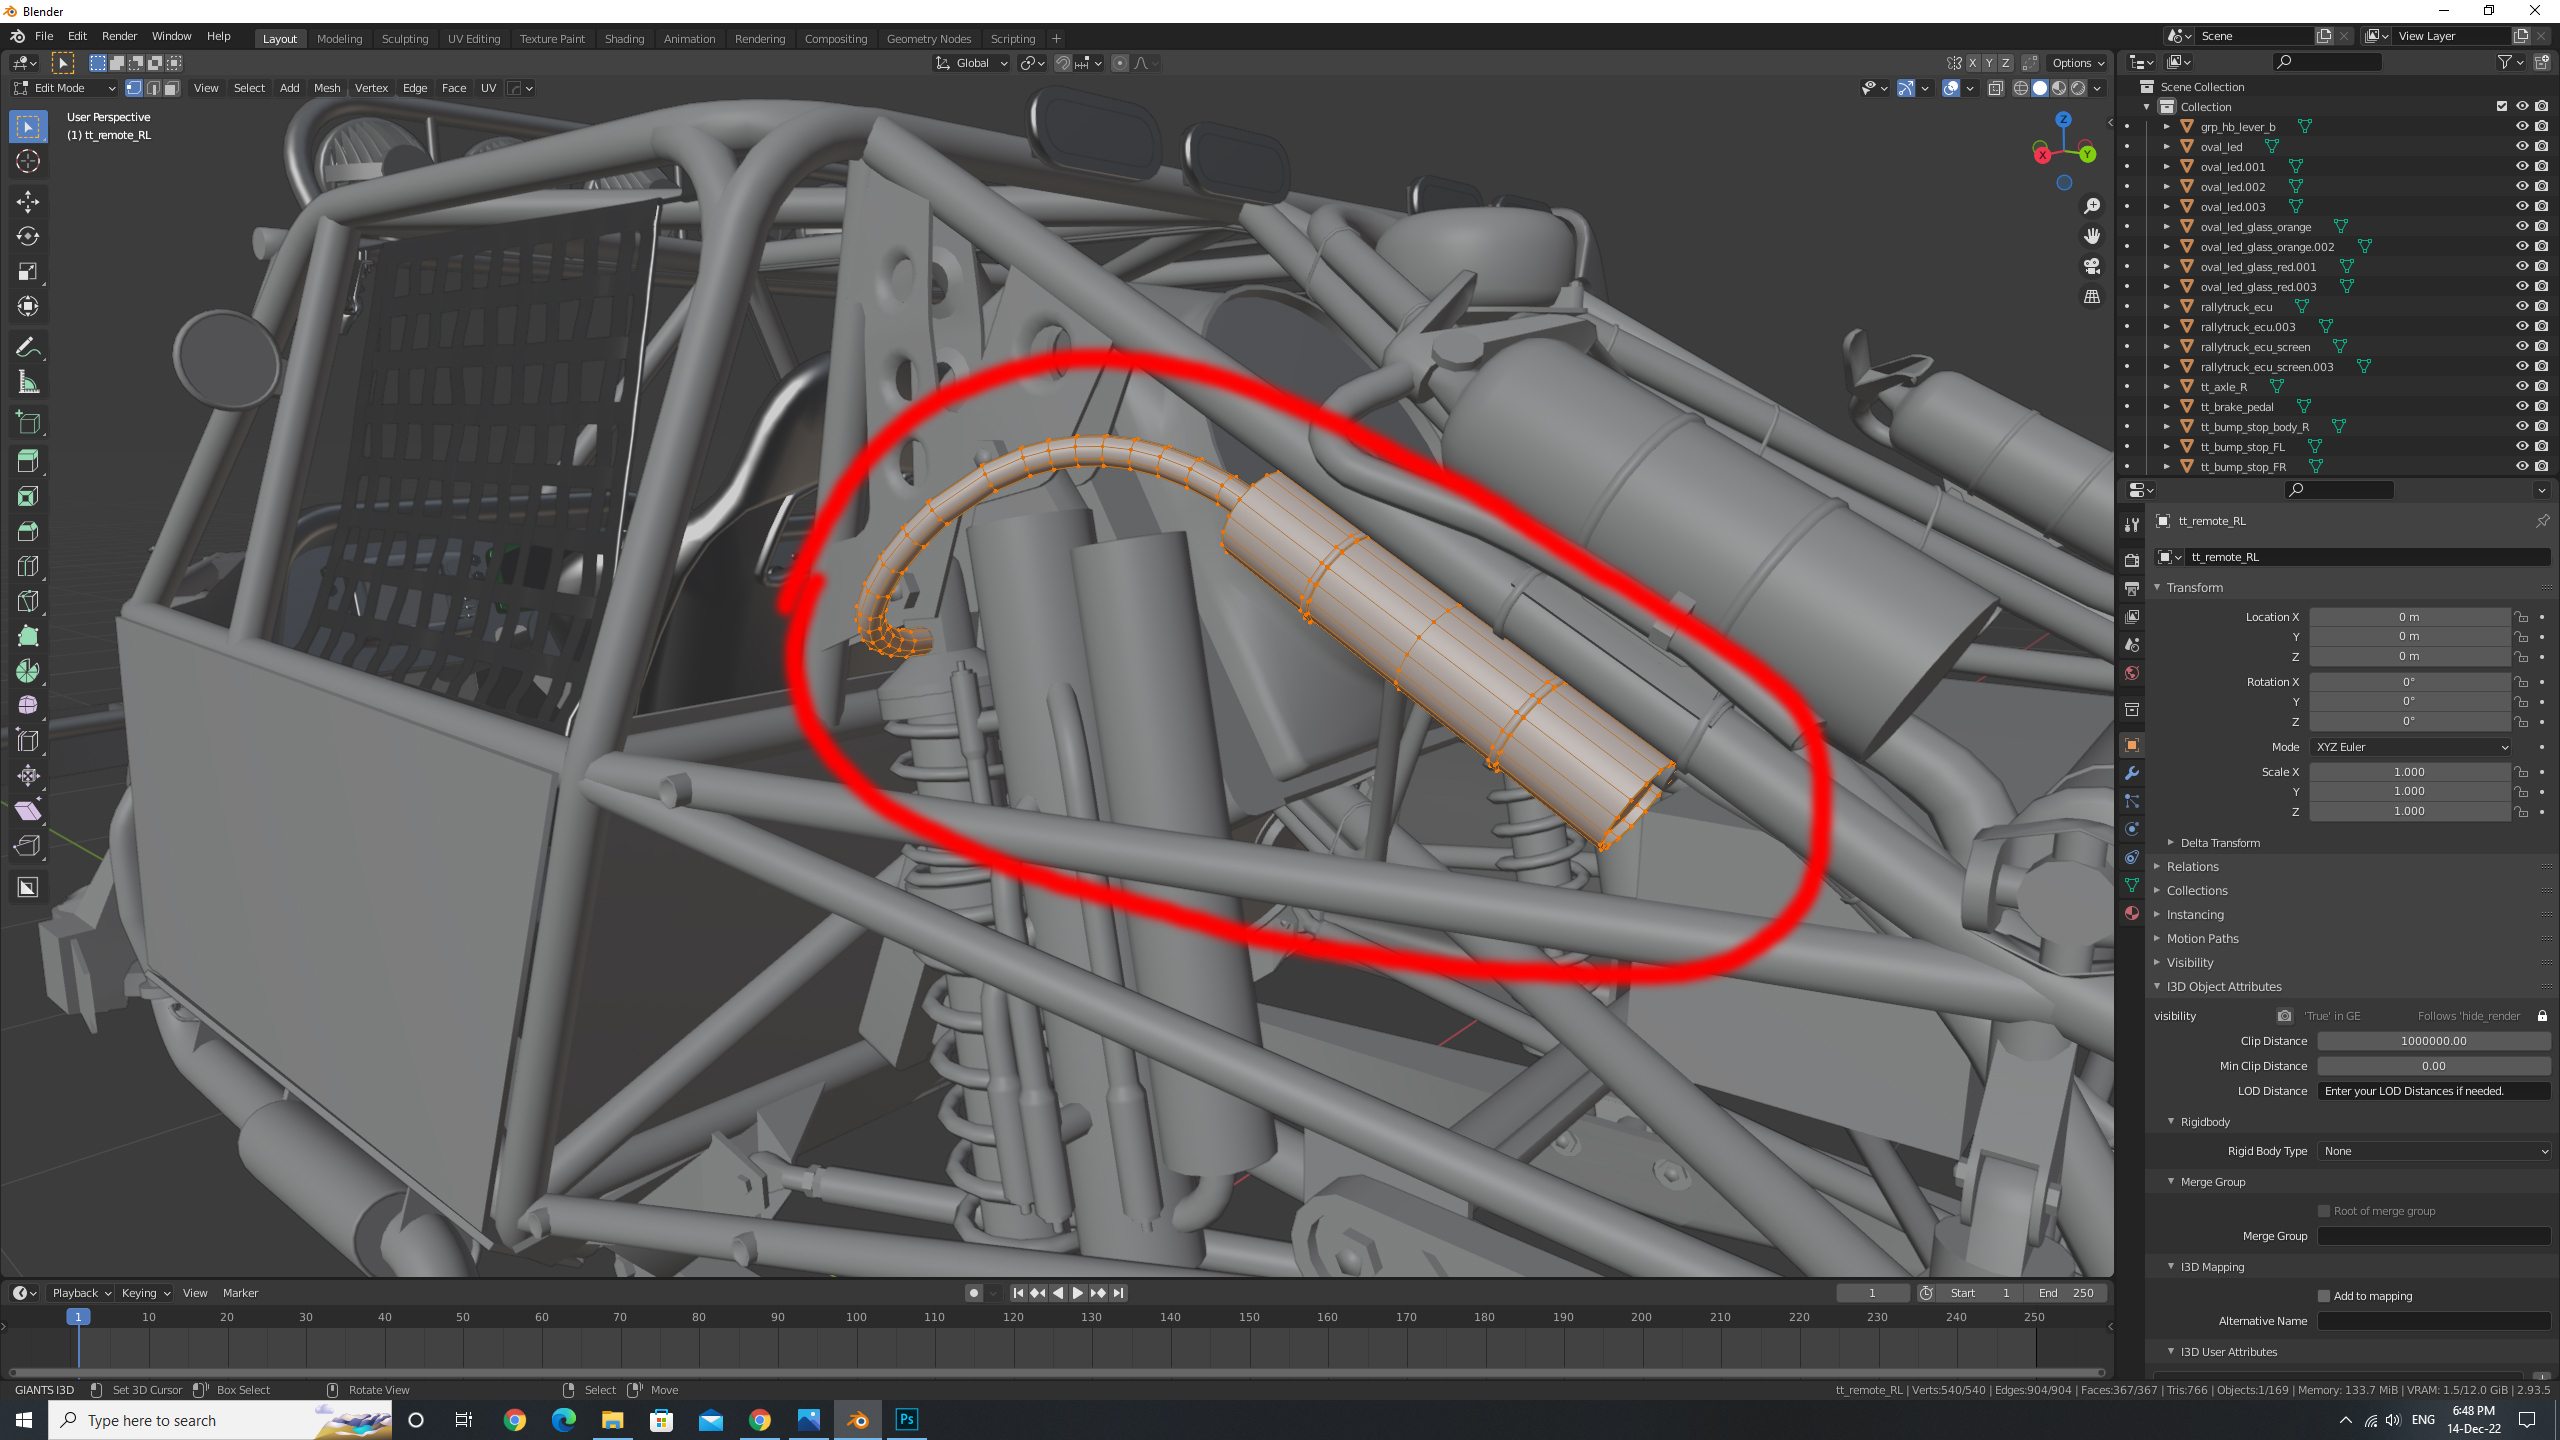Select the Move tool in toolbar
Image resolution: width=2560 pixels, height=1440 pixels.
click(28, 201)
